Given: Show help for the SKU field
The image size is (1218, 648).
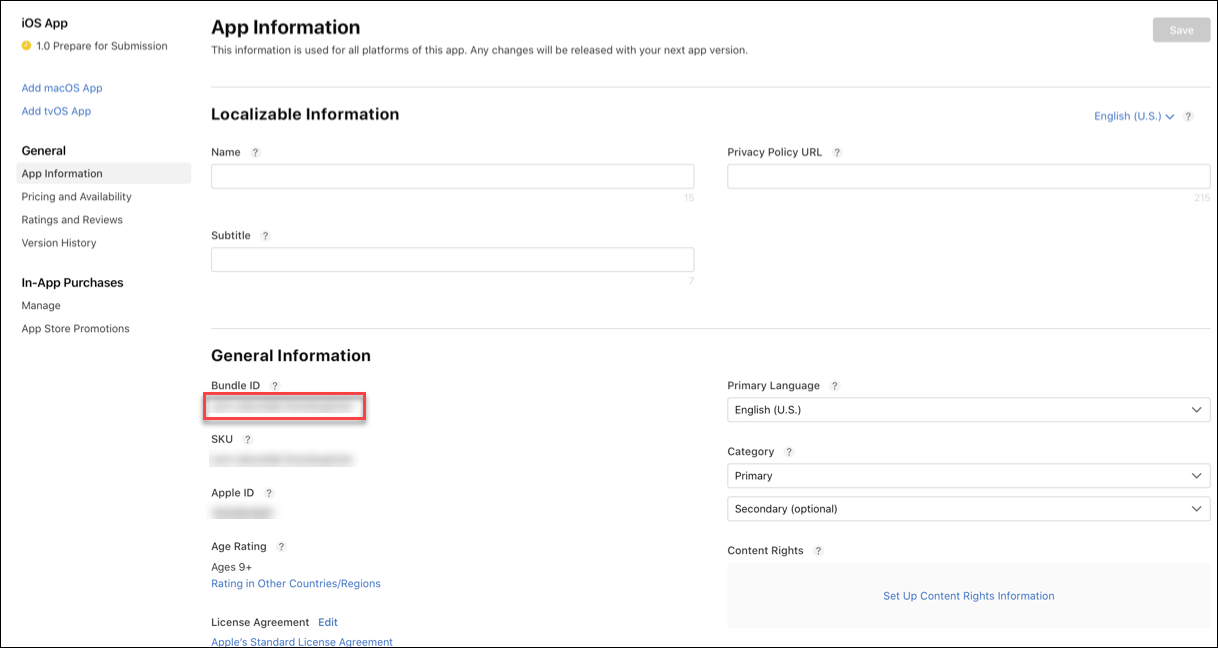Looking at the screenshot, I should point(248,440).
